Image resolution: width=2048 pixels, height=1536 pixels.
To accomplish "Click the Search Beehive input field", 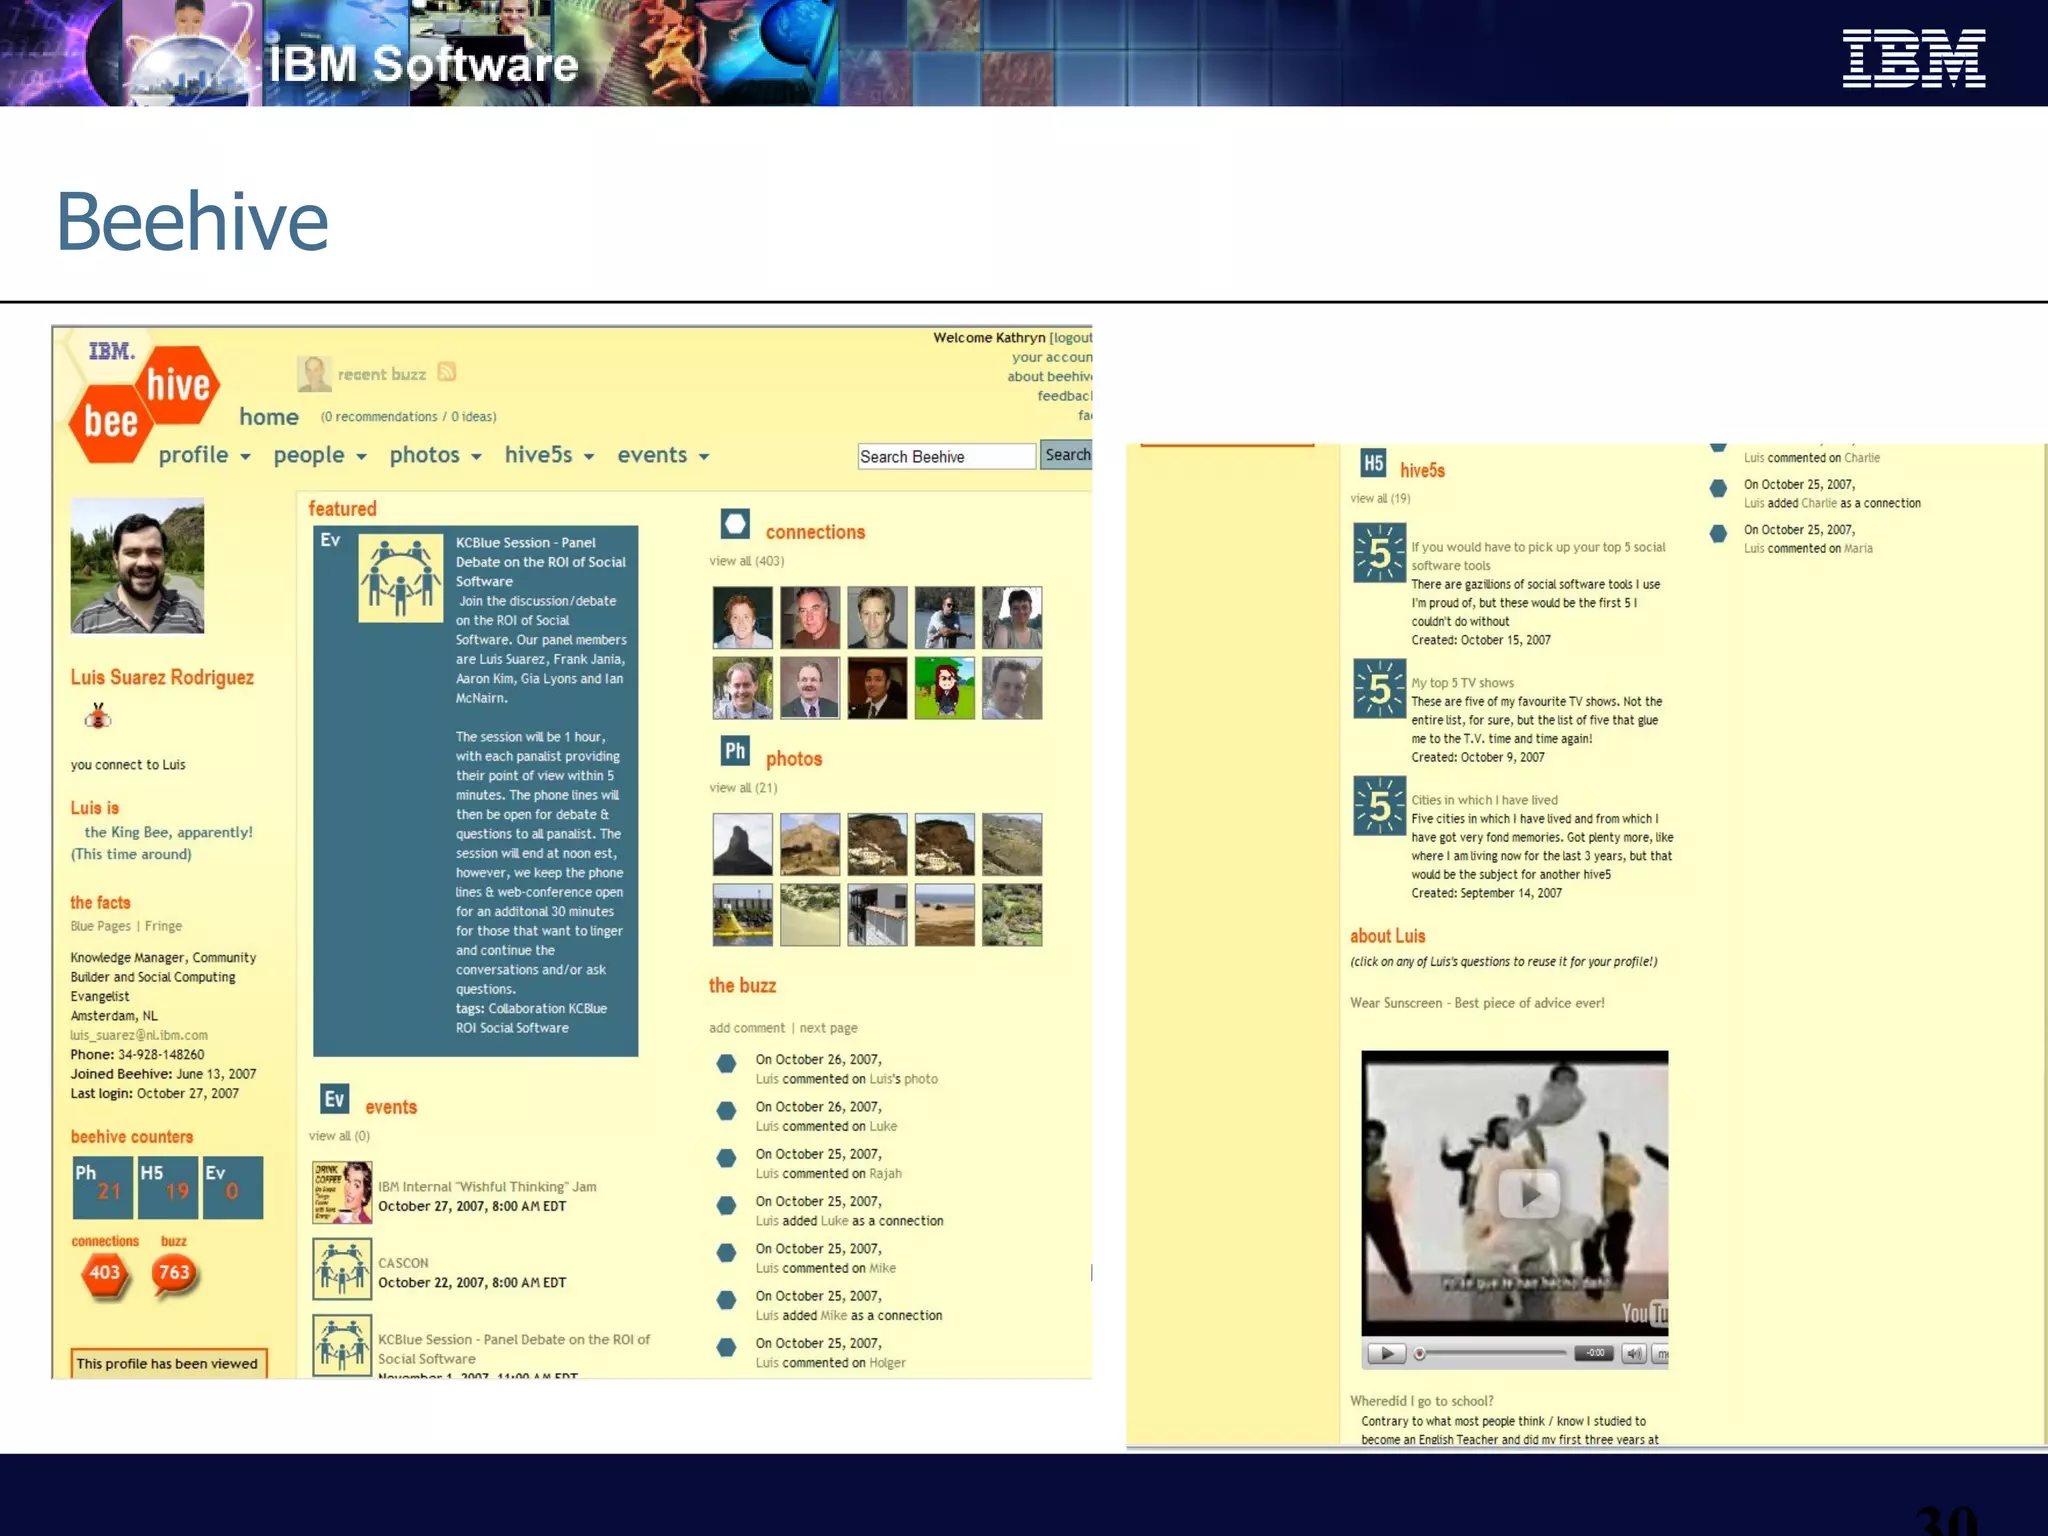I will coord(945,457).
